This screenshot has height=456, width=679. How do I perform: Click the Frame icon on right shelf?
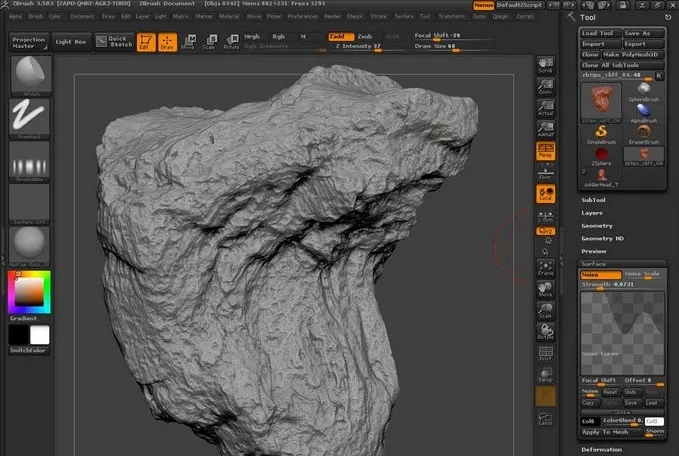(x=546, y=268)
